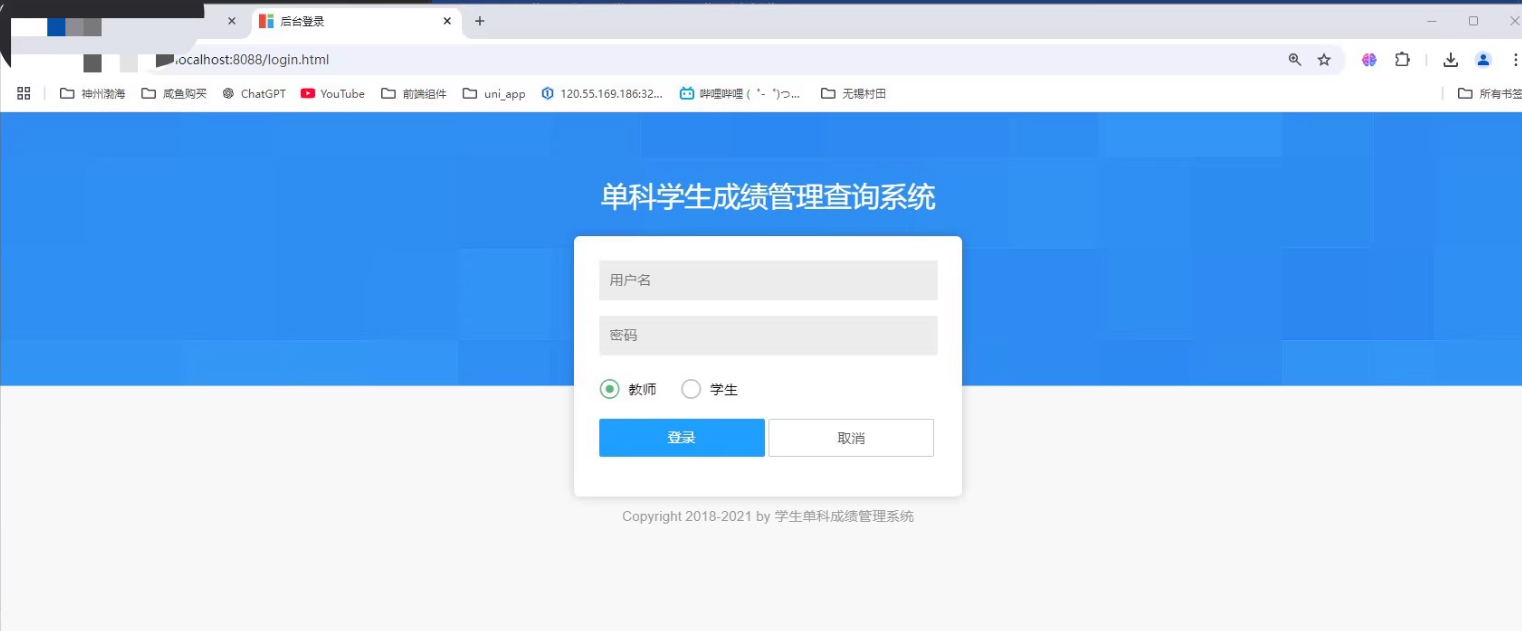Open the apps grid icon in bookmarks bar
The width and height of the screenshot is (1522, 631).
click(24, 93)
